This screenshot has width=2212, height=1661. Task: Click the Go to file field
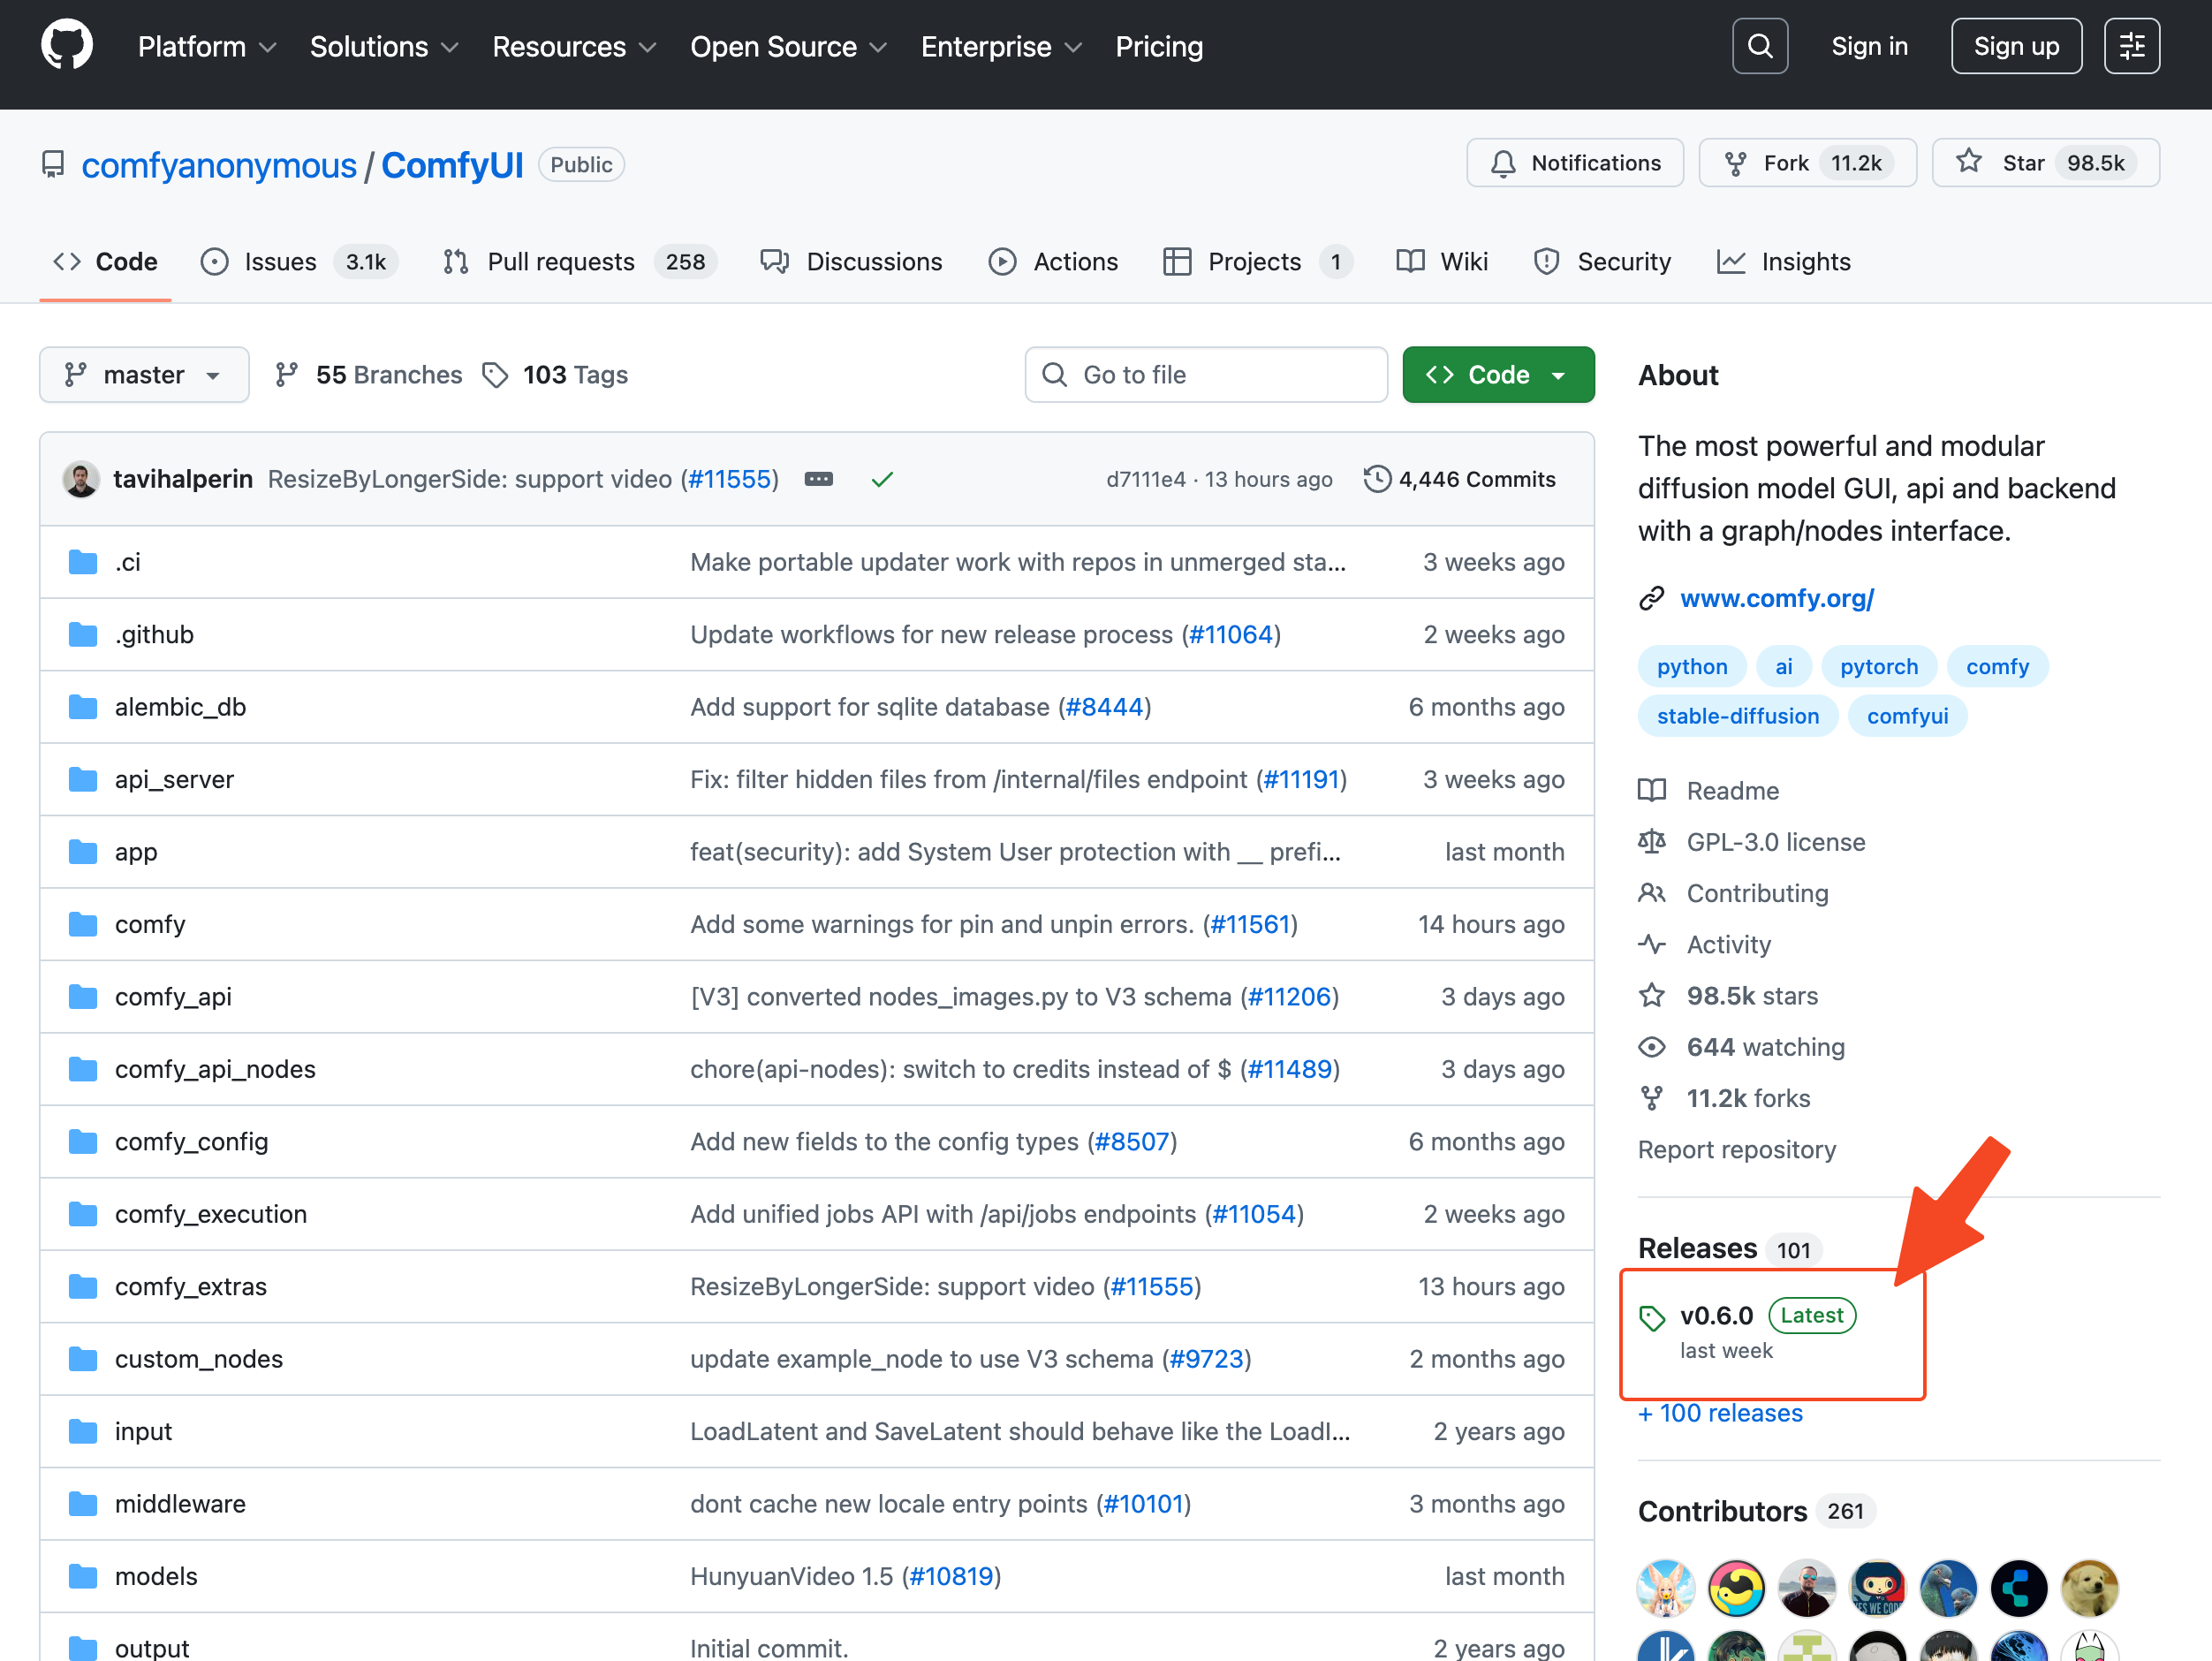tap(1205, 375)
